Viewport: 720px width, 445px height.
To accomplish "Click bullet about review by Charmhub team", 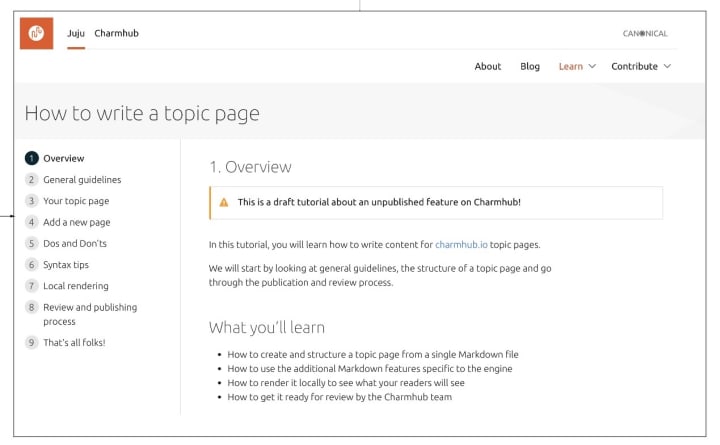I will 339,397.
